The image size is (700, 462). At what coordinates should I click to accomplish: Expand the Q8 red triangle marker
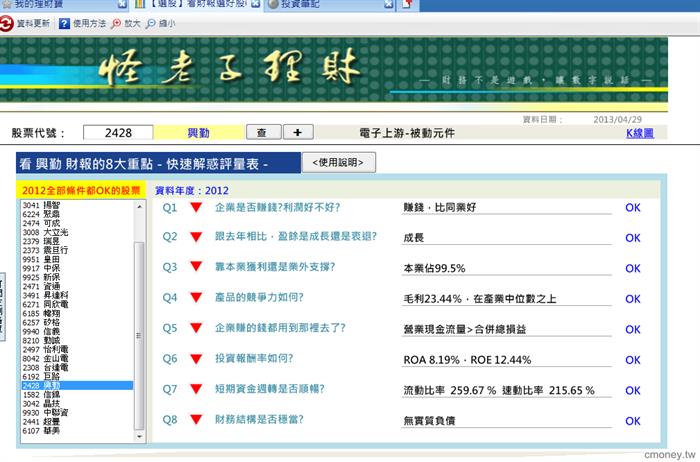pyautogui.click(x=196, y=419)
